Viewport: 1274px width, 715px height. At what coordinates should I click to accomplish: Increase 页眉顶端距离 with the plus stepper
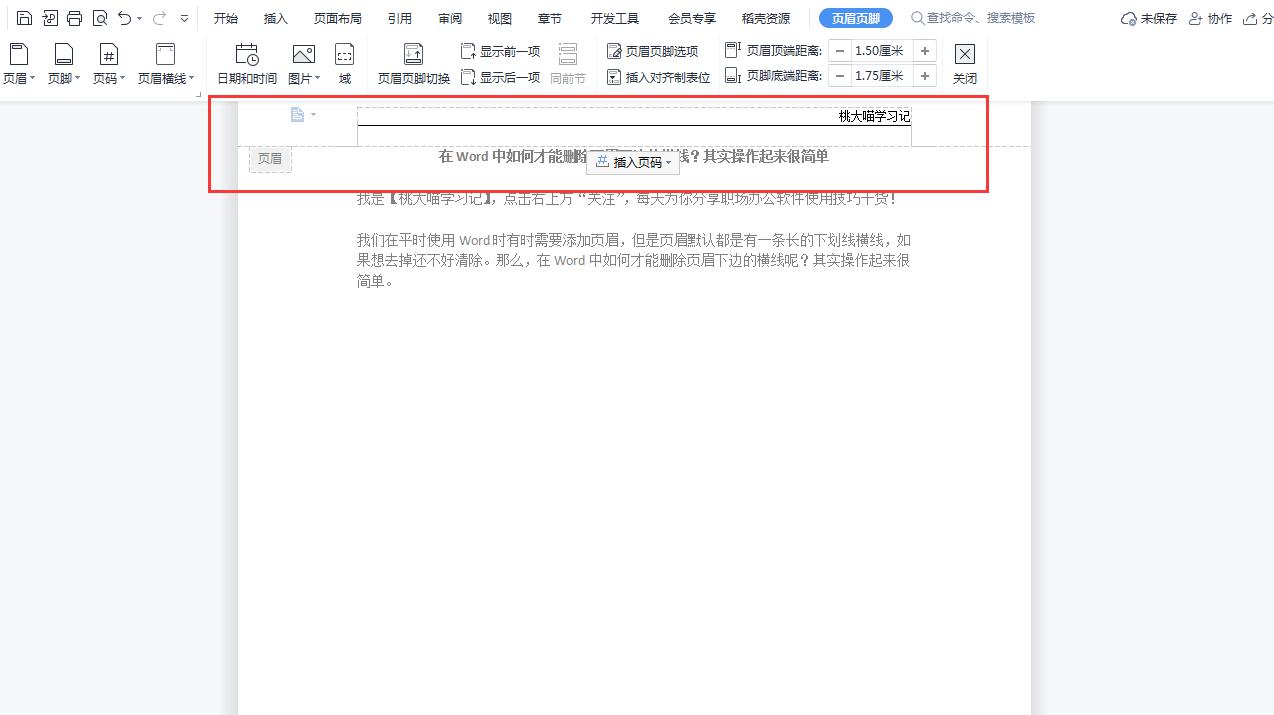click(x=924, y=50)
